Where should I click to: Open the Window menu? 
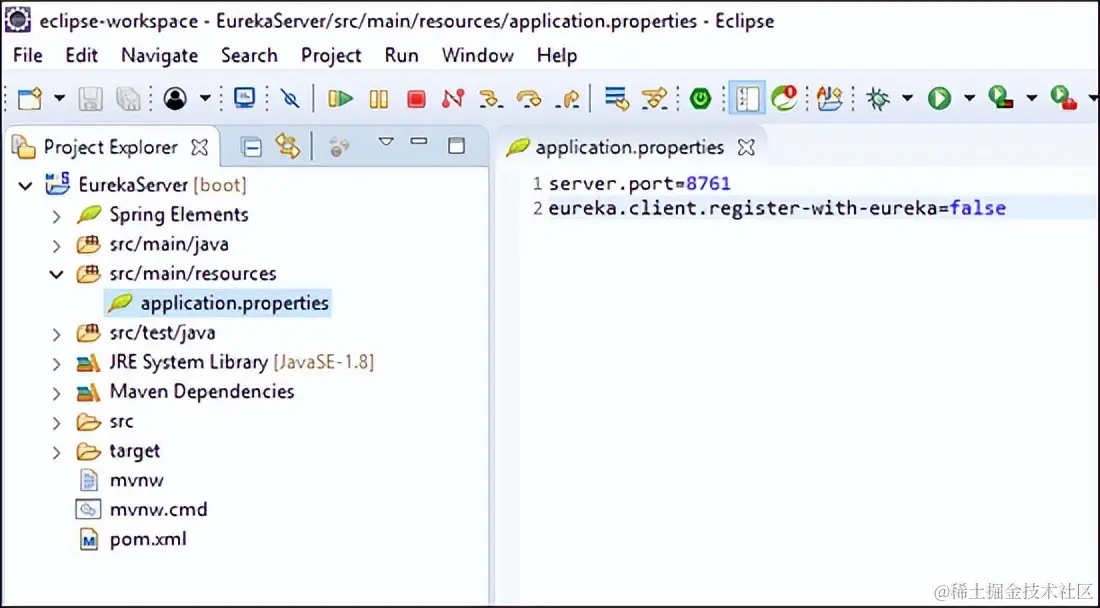478,55
